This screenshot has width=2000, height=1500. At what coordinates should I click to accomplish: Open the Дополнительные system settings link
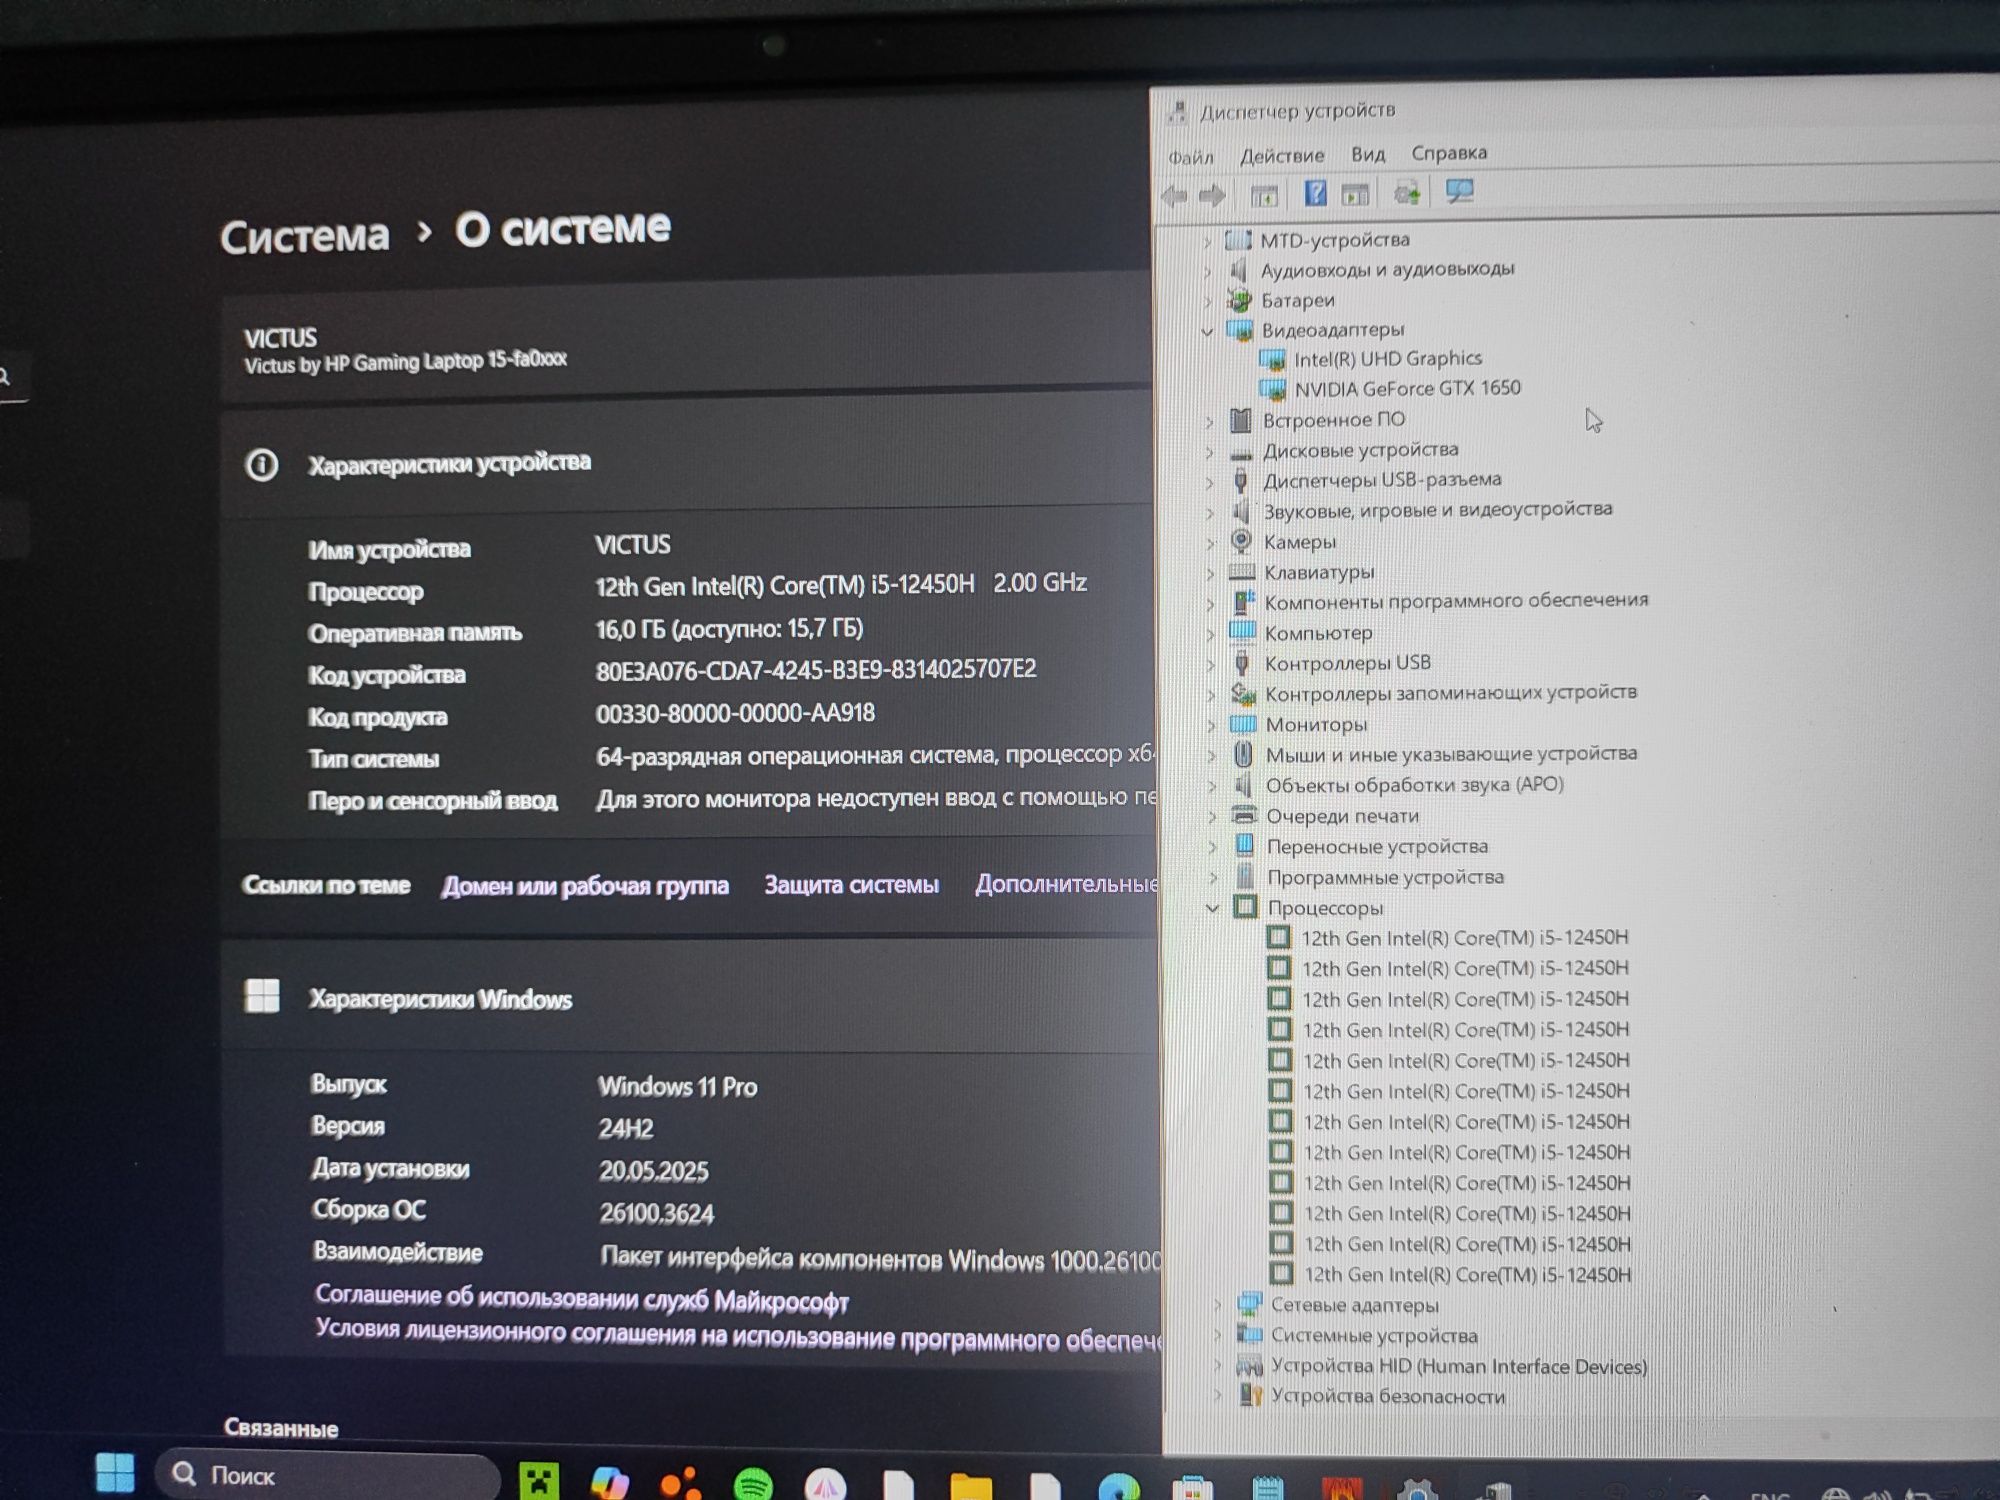(1067, 884)
